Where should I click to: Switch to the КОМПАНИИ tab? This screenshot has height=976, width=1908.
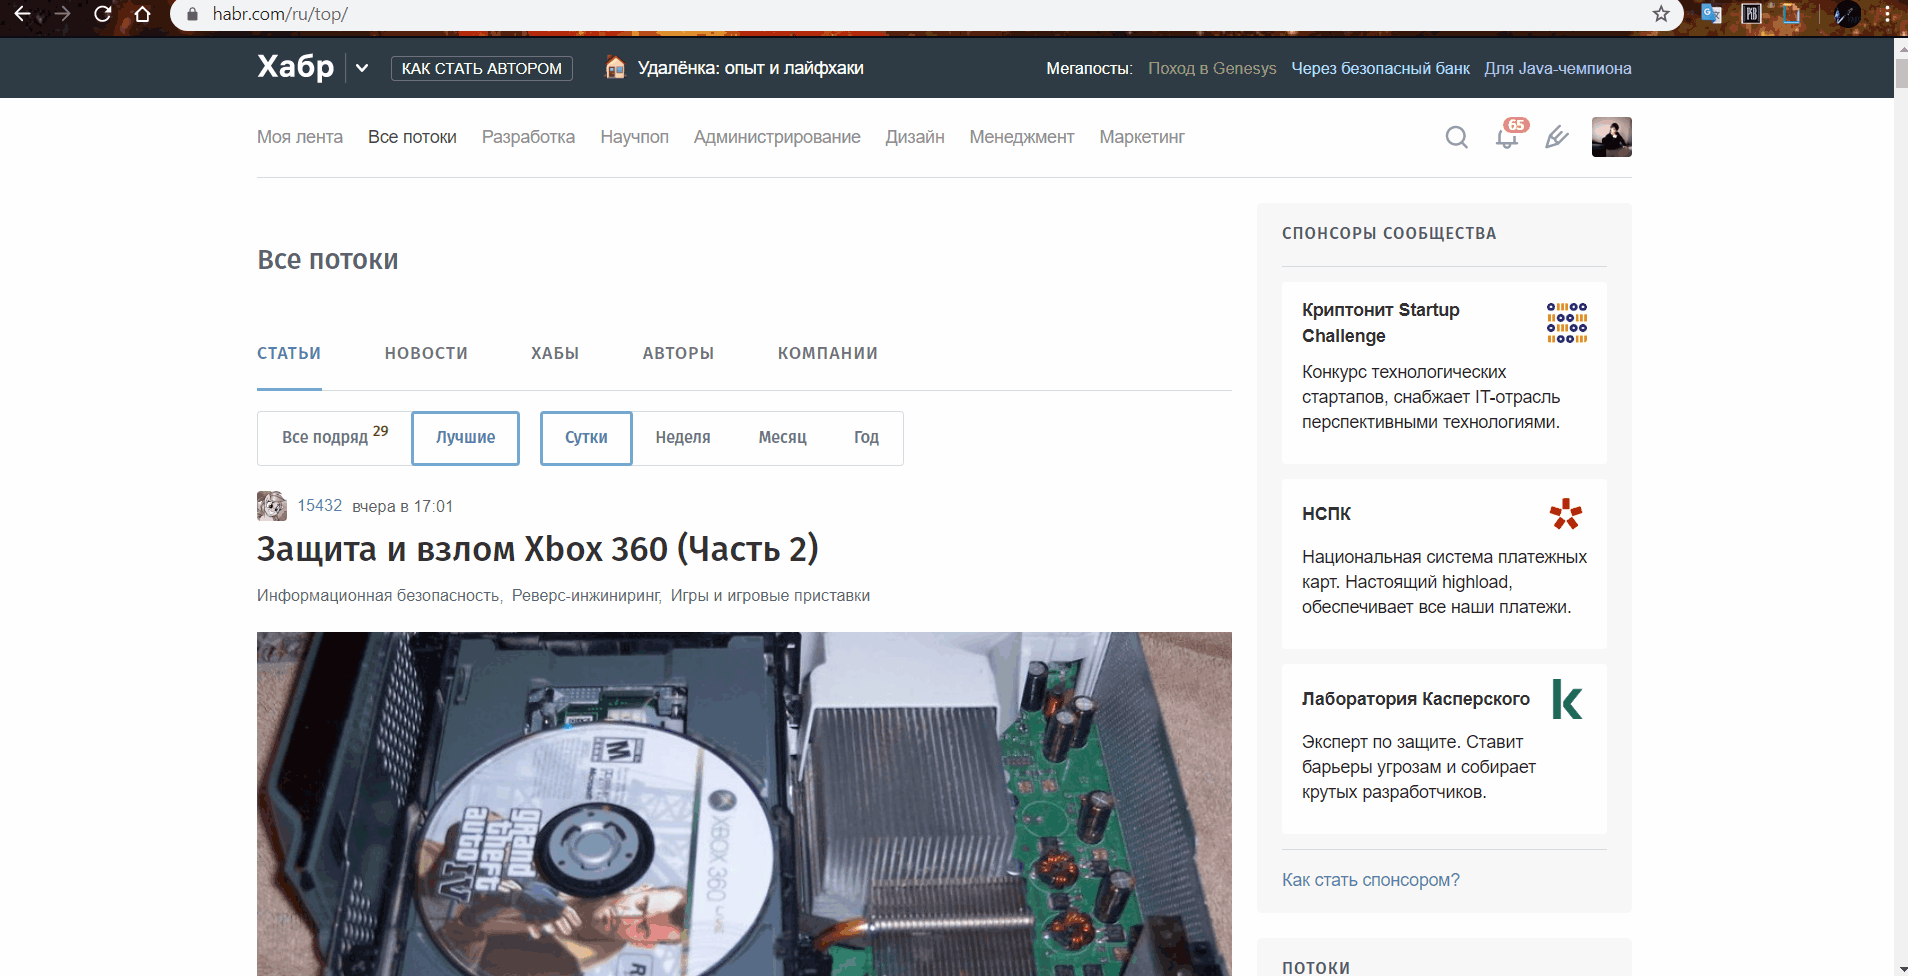(828, 353)
